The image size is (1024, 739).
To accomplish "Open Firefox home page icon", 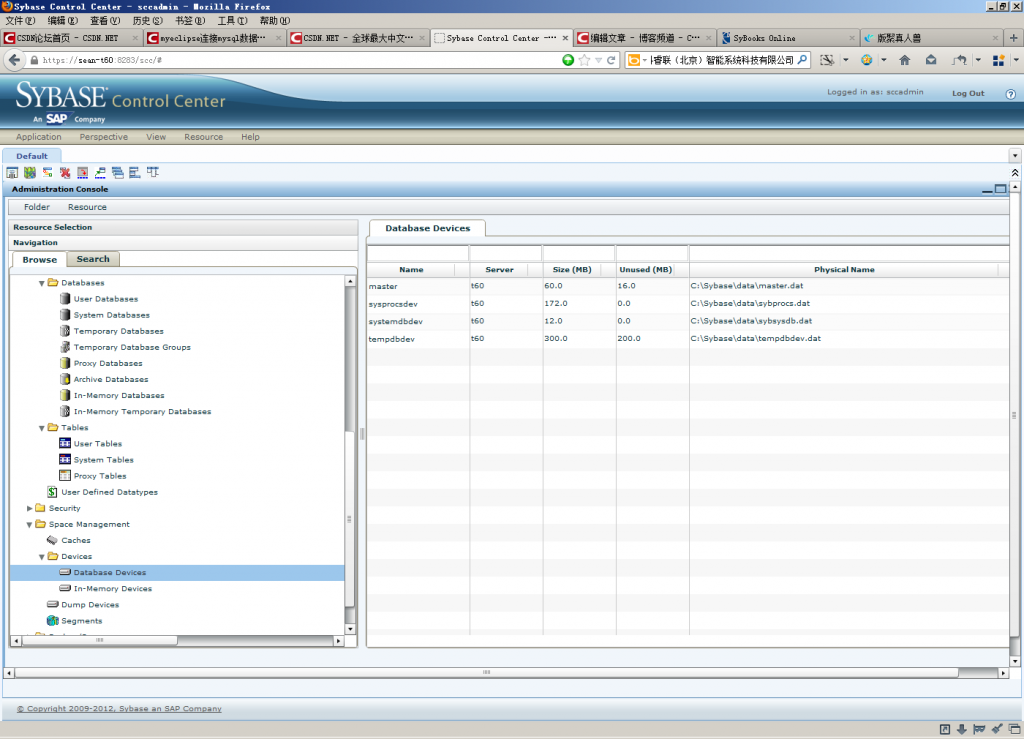I will [x=904, y=60].
